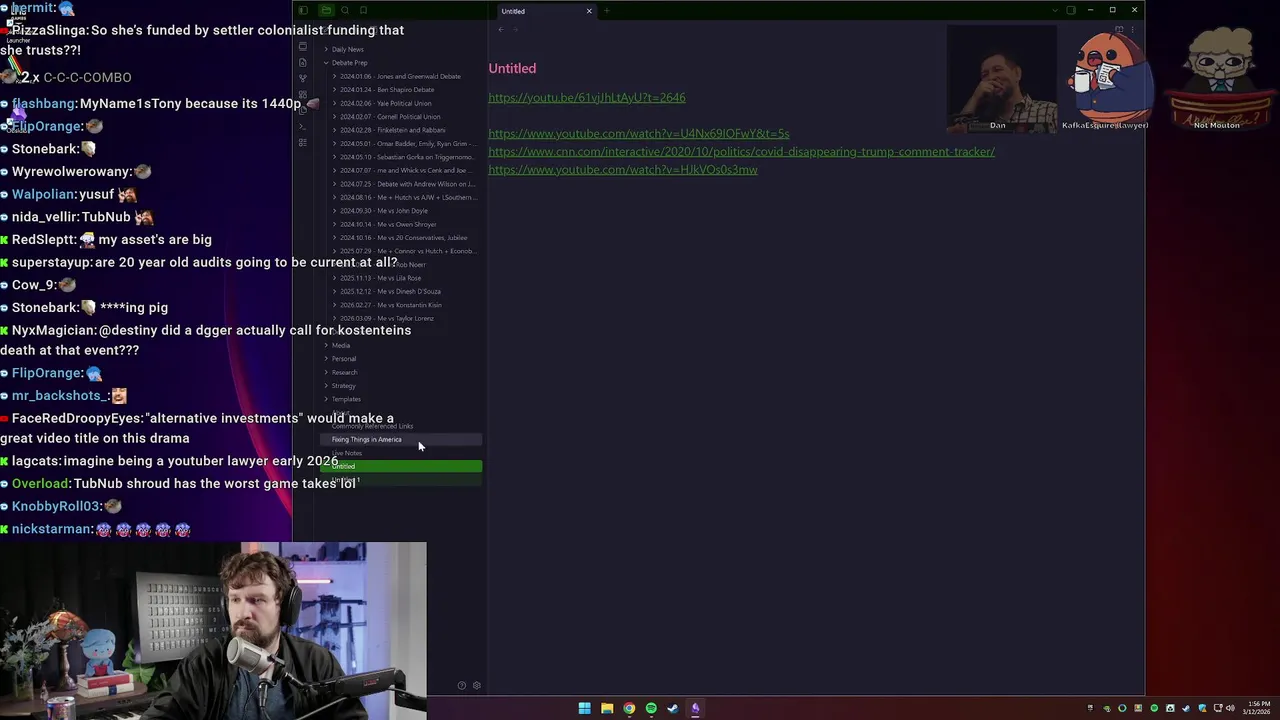Open the graph view ribbon icon
This screenshot has width=1280, height=720.
pyautogui.click(x=303, y=78)
